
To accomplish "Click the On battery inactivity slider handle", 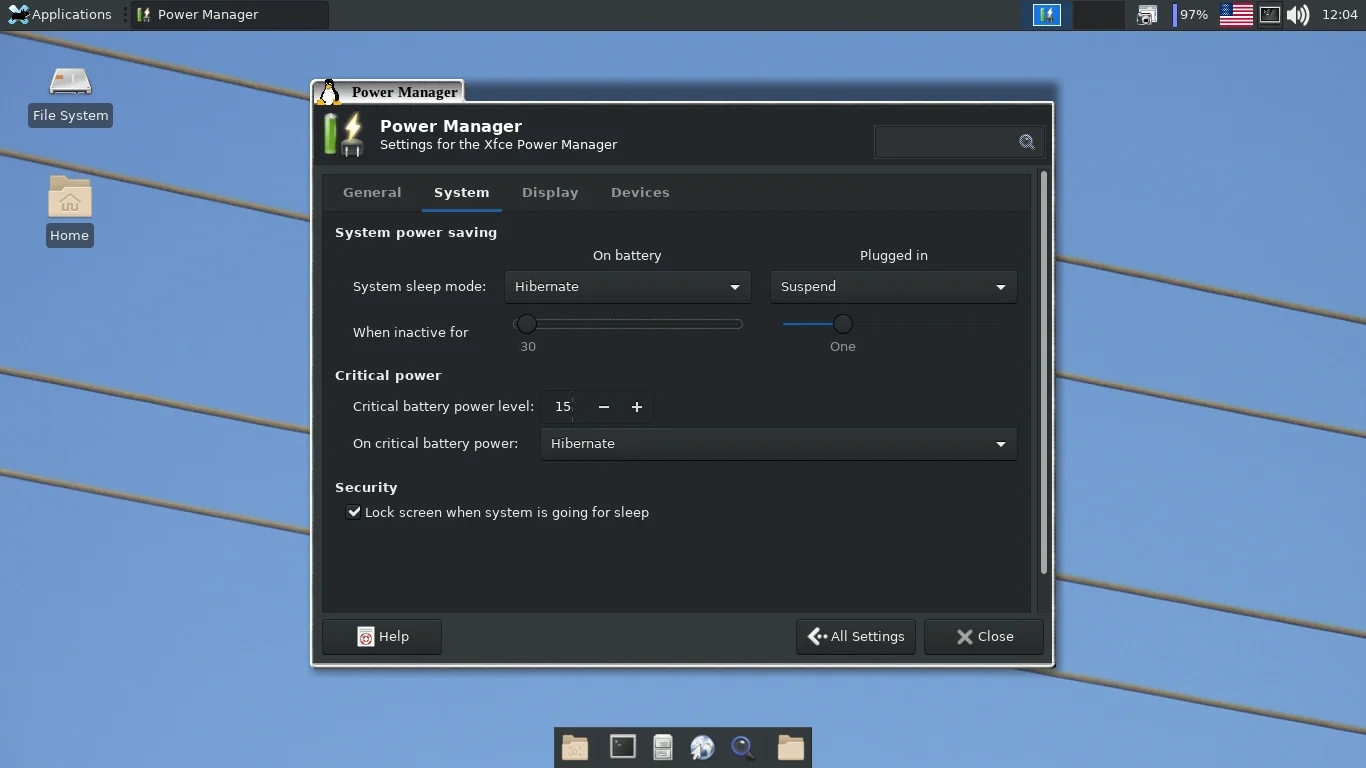I will pyautogui.click(x=527, y=324).
